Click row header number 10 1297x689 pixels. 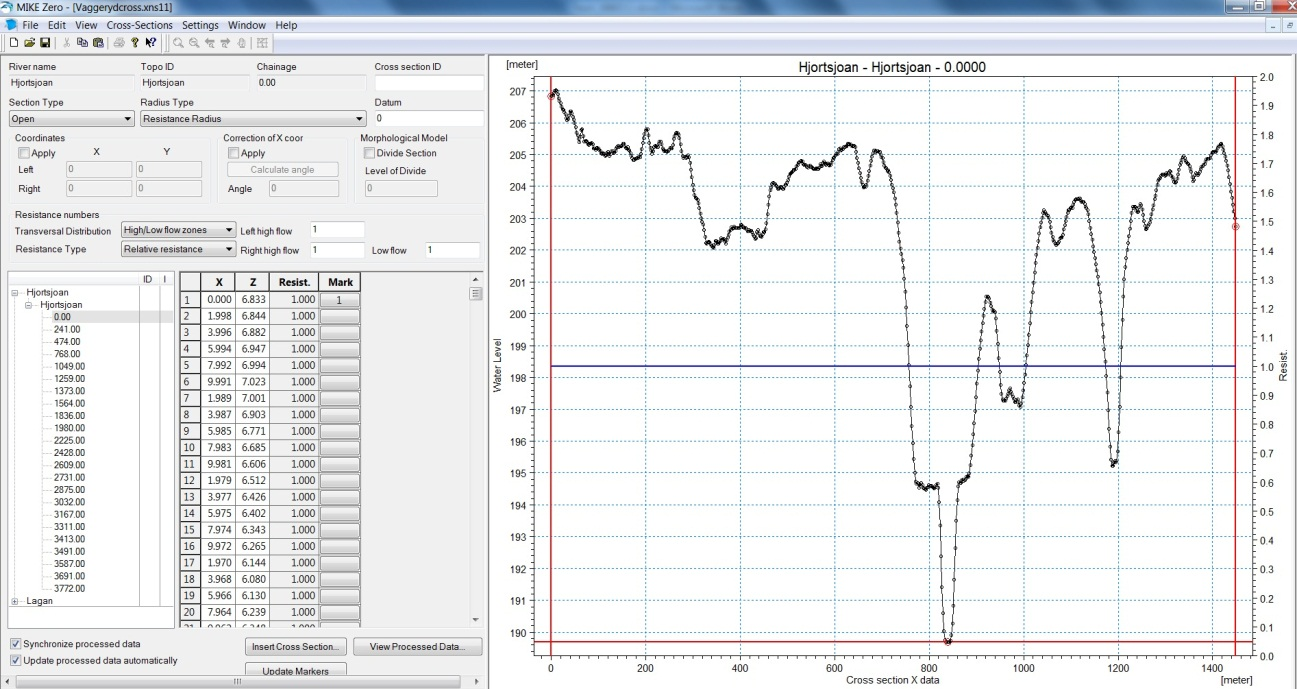click(189, 448)
